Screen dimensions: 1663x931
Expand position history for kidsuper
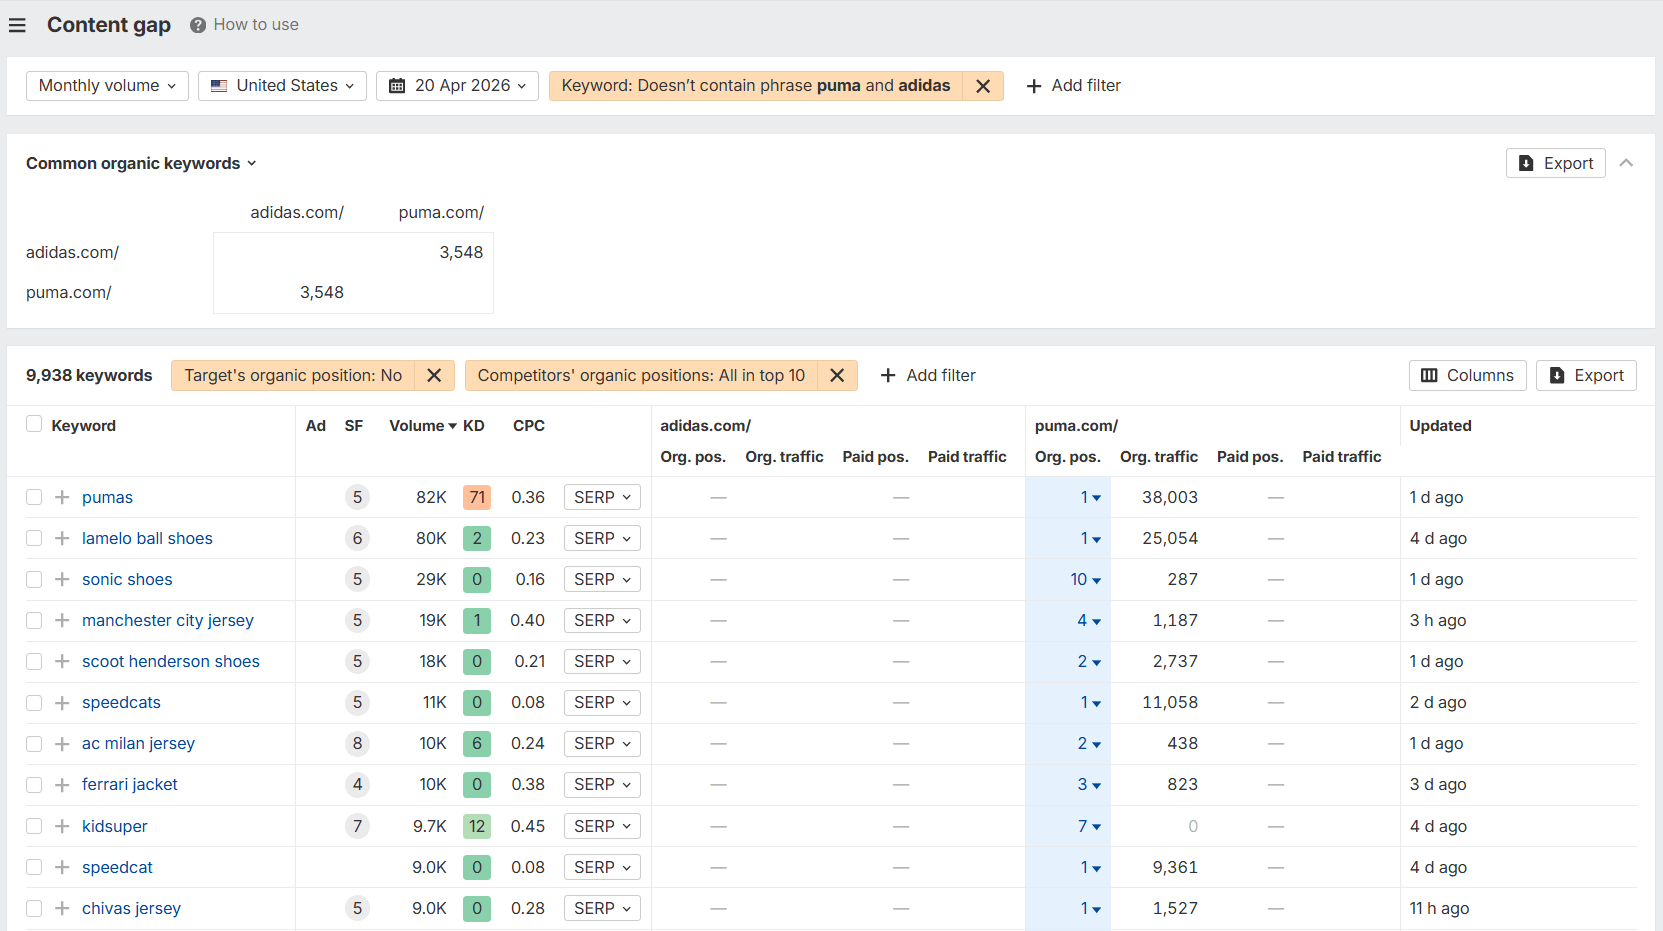click(x=1089, y=826)
